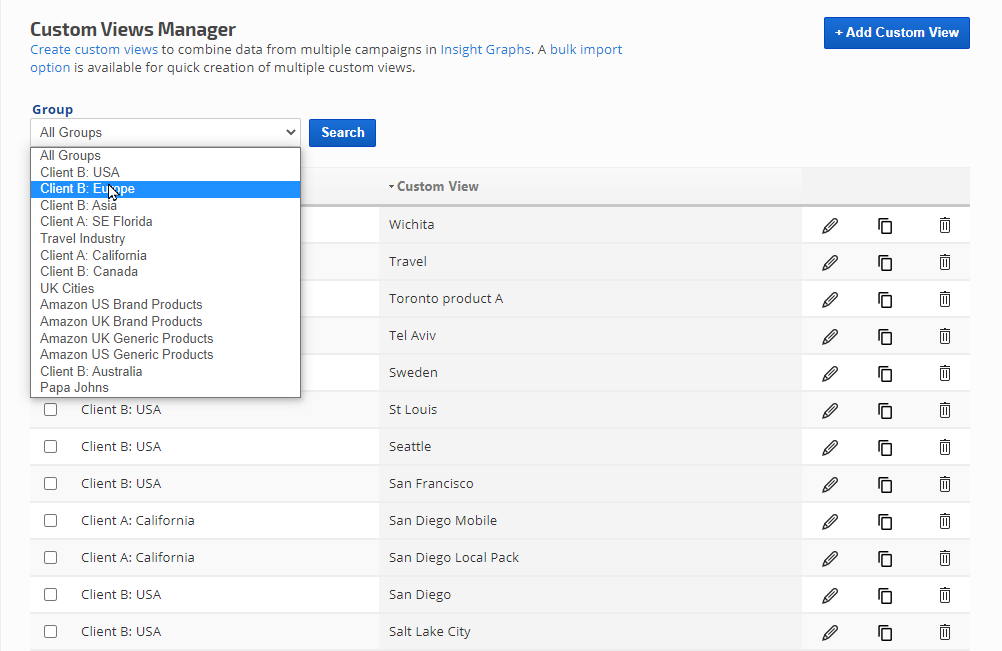Screen dimensions: 1002x651
Task: Edit the Wichita custom view
Action: pos(829,225)
